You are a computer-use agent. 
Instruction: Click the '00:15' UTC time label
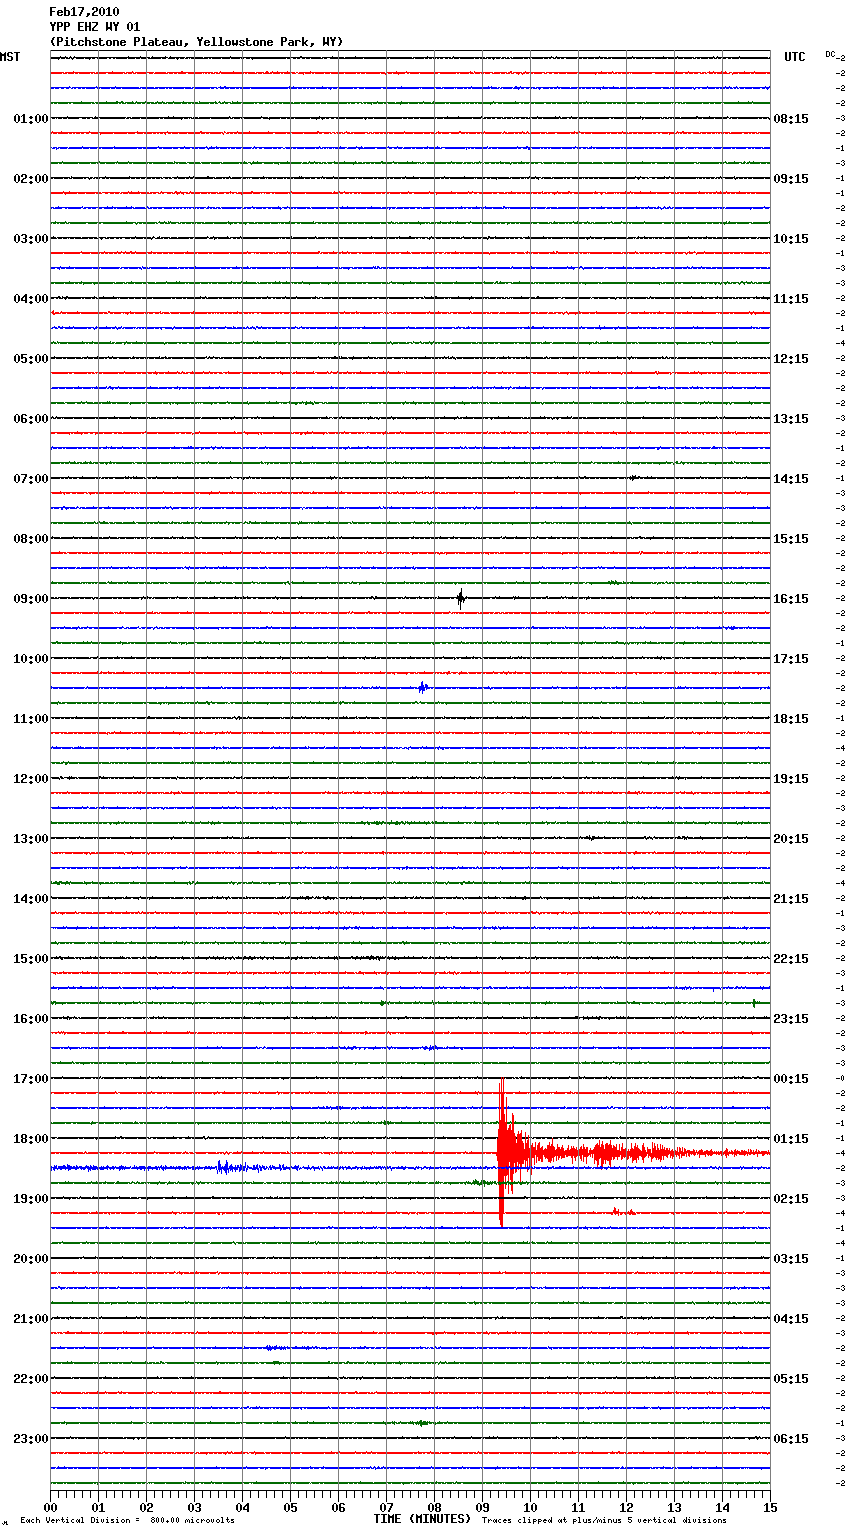coord(791,1079)
